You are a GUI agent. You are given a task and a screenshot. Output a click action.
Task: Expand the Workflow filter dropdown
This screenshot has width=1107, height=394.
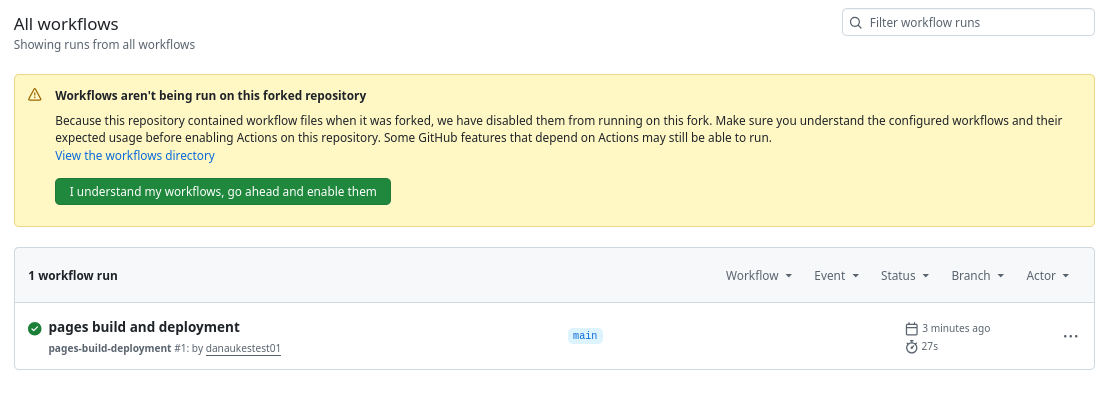pos(758,275)
